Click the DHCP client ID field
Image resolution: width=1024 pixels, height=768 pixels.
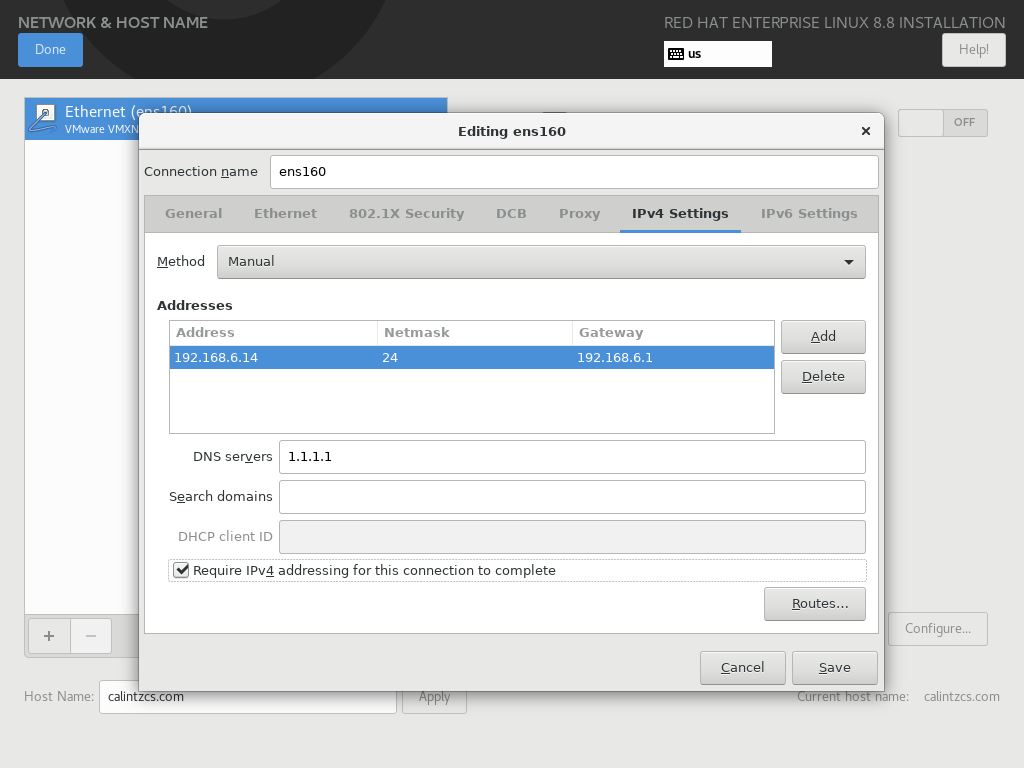click(x=572, y=537)
